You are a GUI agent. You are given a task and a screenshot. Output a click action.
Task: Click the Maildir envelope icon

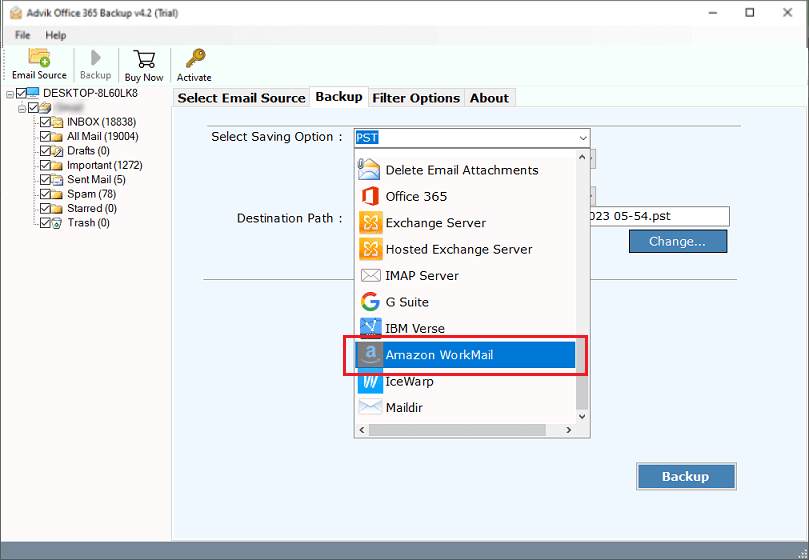point(370,407)
